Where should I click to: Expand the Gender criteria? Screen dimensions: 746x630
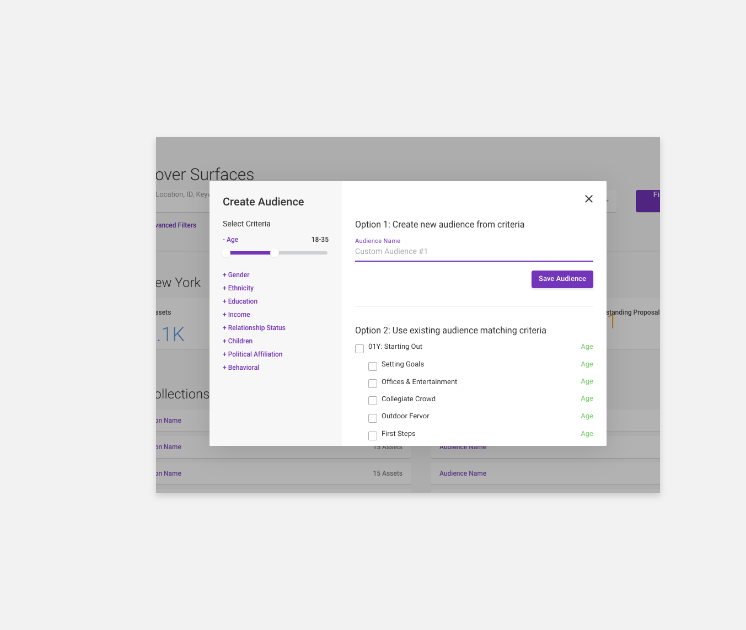point(236,275)
